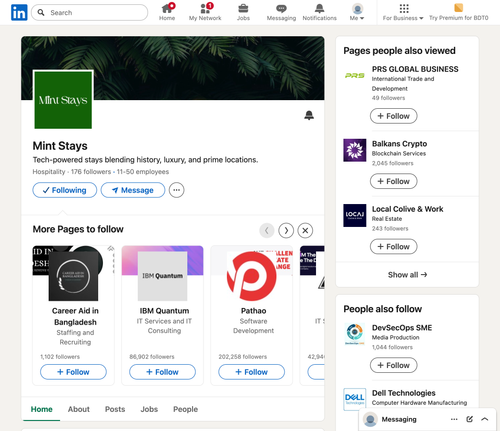Toggle the Following button for Mint Stays
Image resolution: width=500 pixels, height=431 pixels.
[x=65, y=190]
